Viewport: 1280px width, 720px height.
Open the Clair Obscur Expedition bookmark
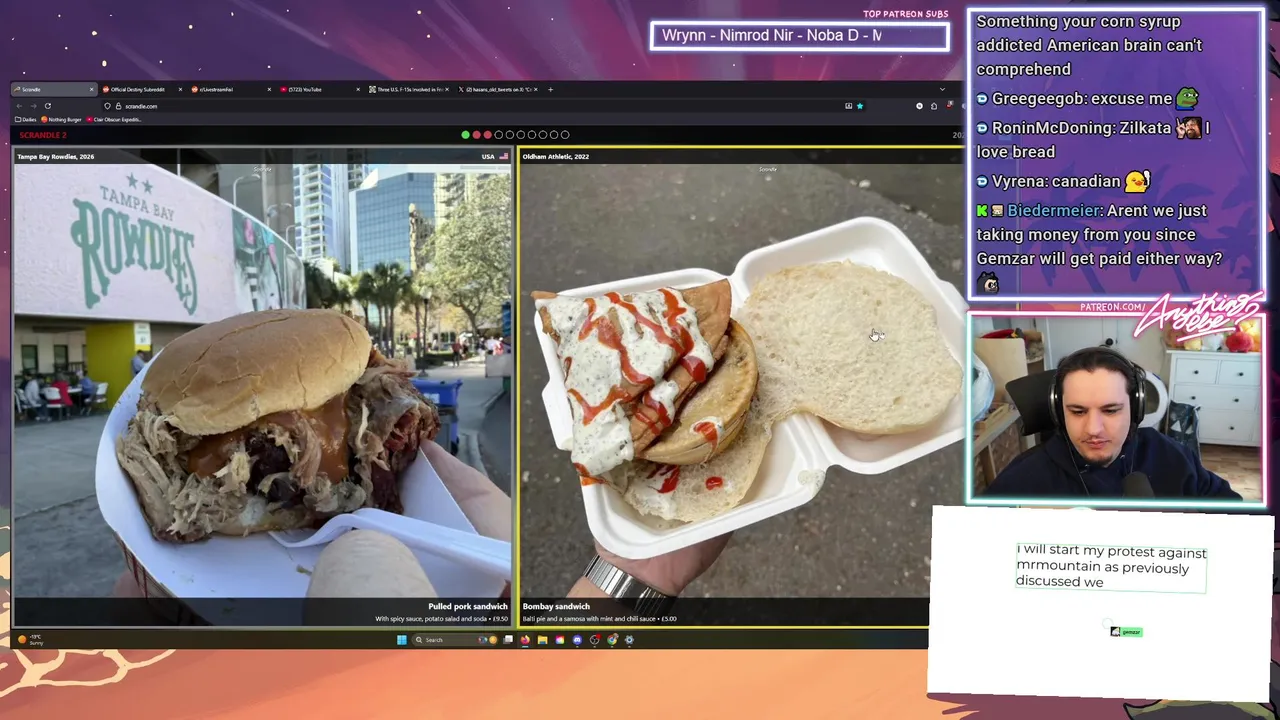click(x=114, y=119)
